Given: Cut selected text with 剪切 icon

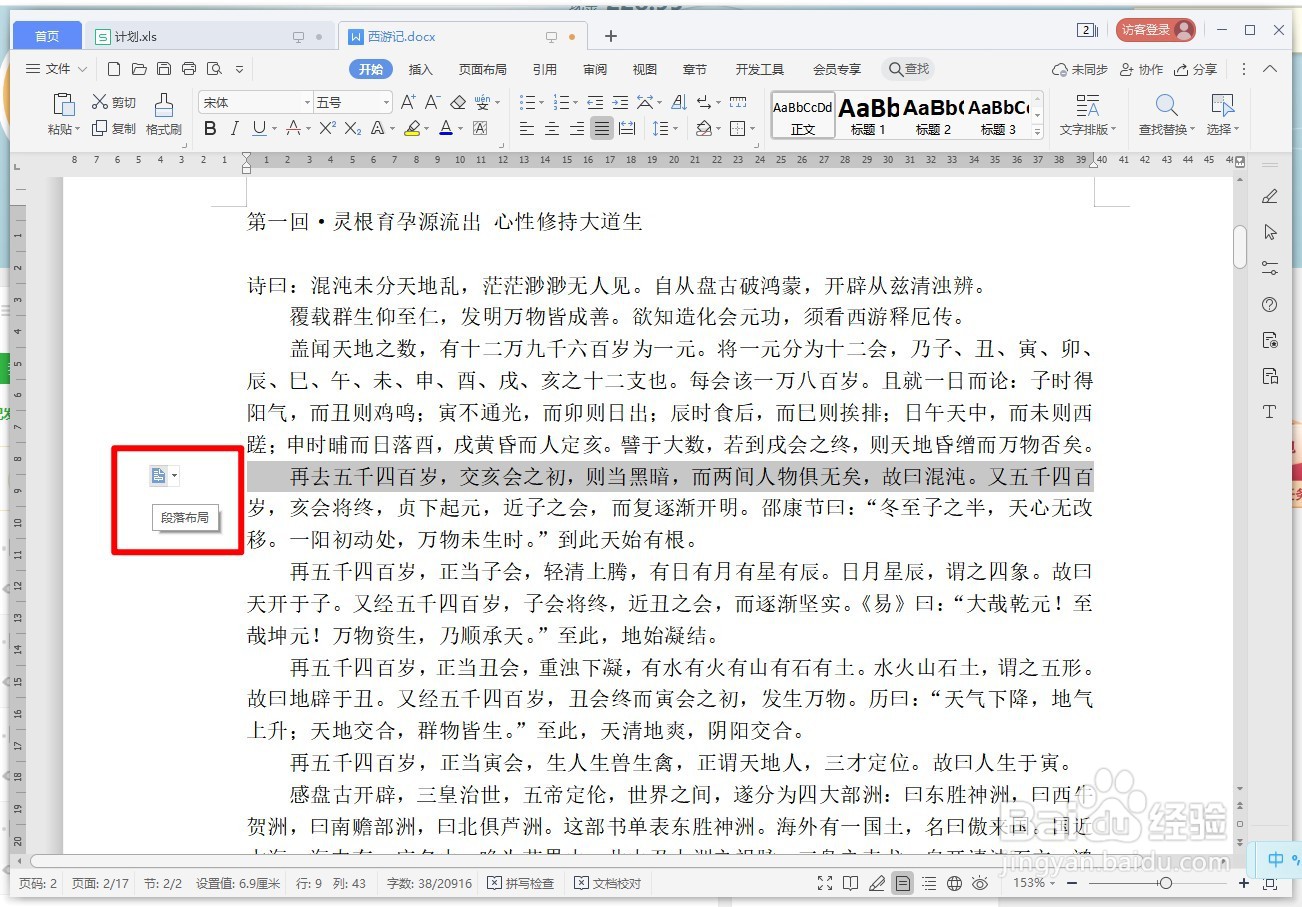Looking at the screenshot, I should click(x=113, y=101).
